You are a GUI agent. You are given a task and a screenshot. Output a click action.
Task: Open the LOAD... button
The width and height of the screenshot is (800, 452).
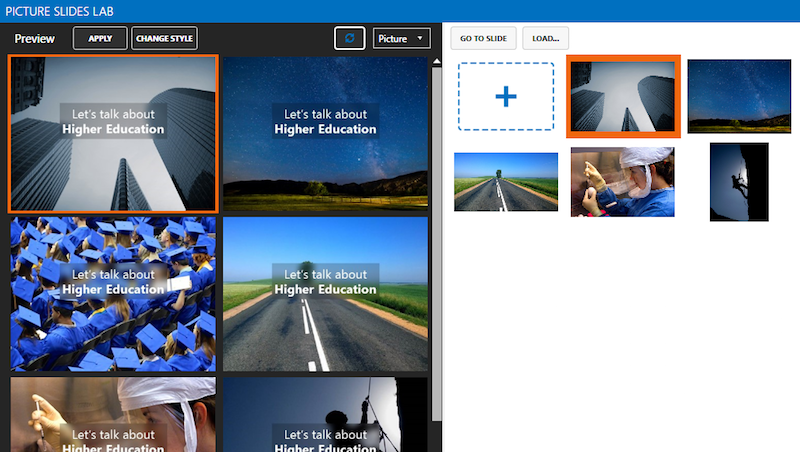point(545,39)
